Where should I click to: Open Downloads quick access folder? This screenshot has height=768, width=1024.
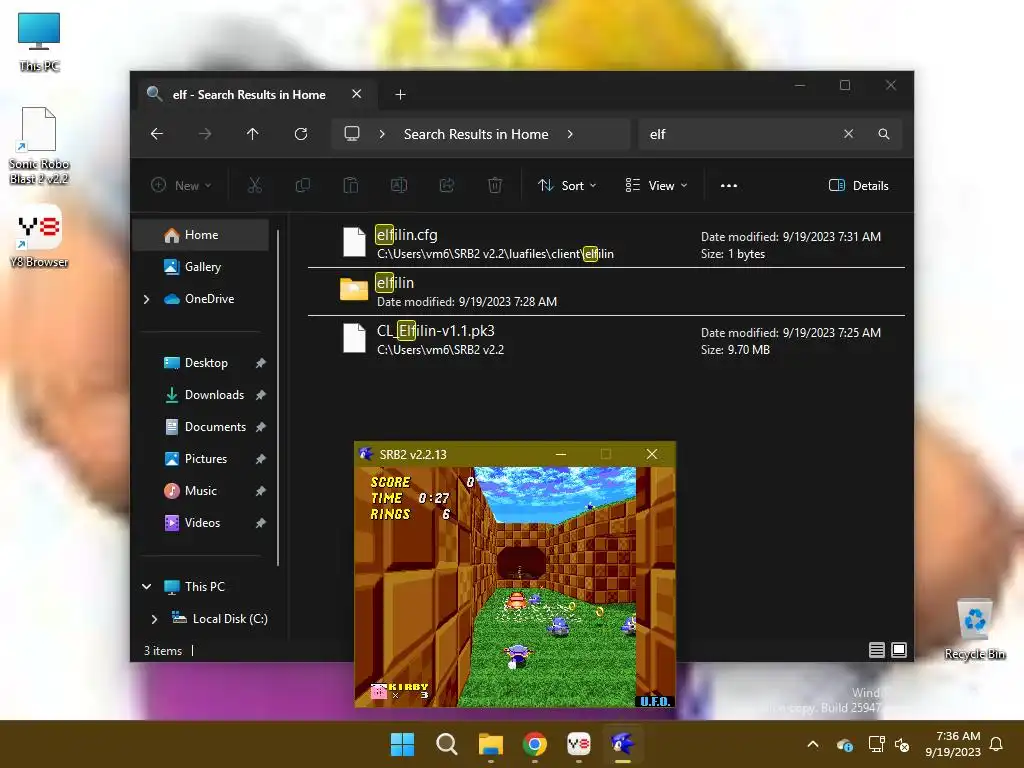click(x=200, y=395)
